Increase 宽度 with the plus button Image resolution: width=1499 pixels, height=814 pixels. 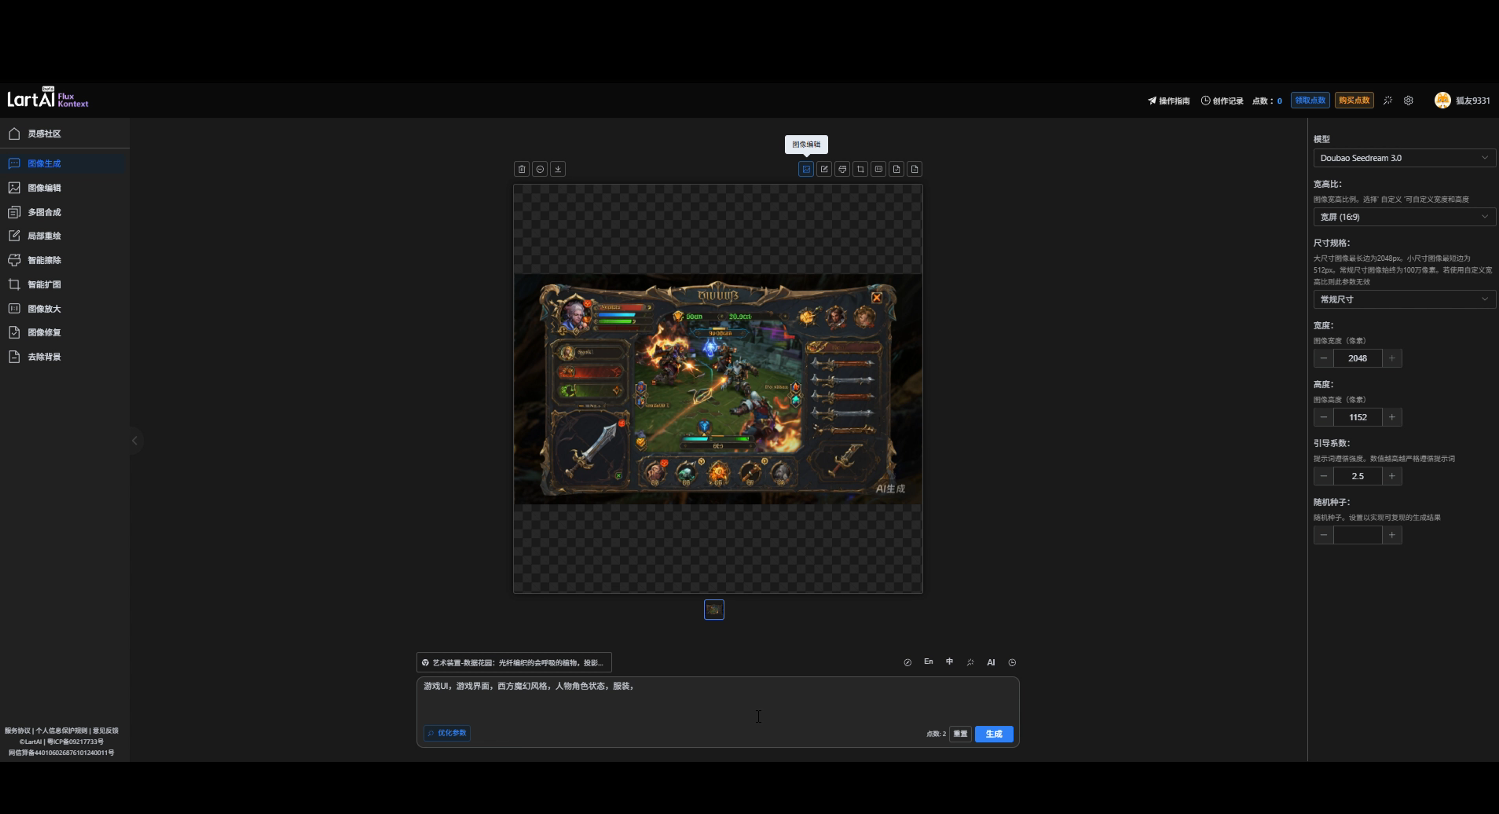[x=1392, y=358]
